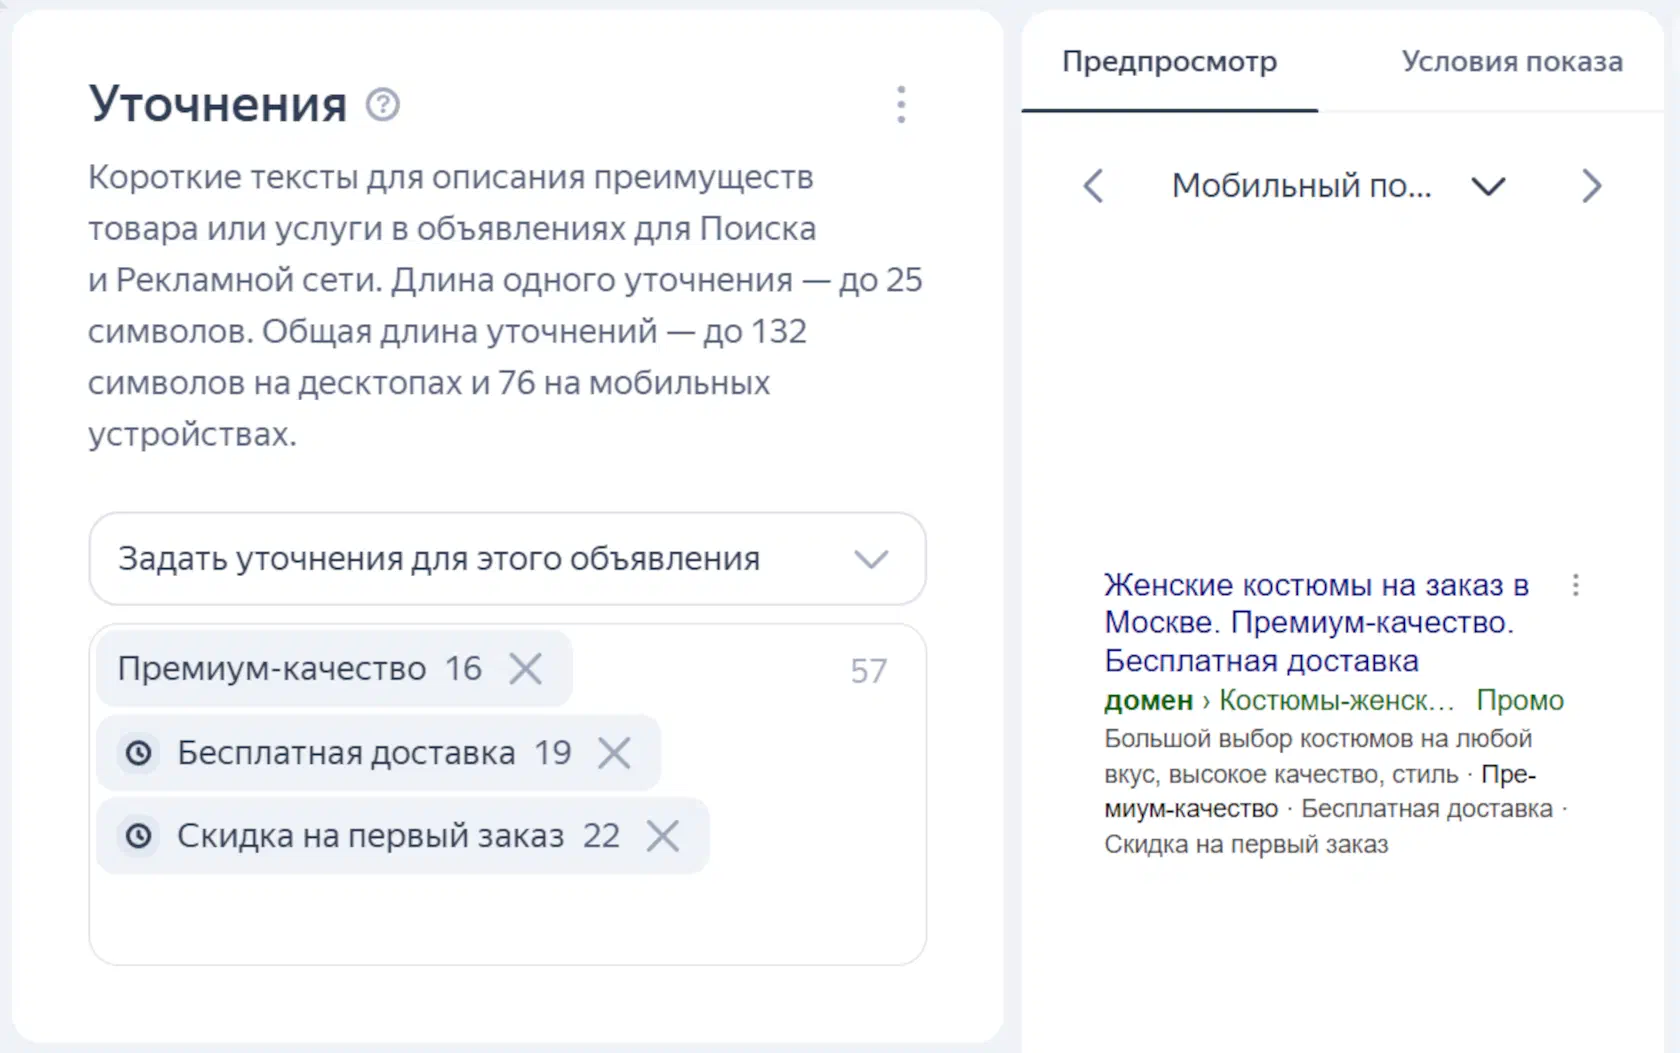Go to the next preview format
The height and width of the screenshot is (1053, 1680).
(x=1592, y=186)
